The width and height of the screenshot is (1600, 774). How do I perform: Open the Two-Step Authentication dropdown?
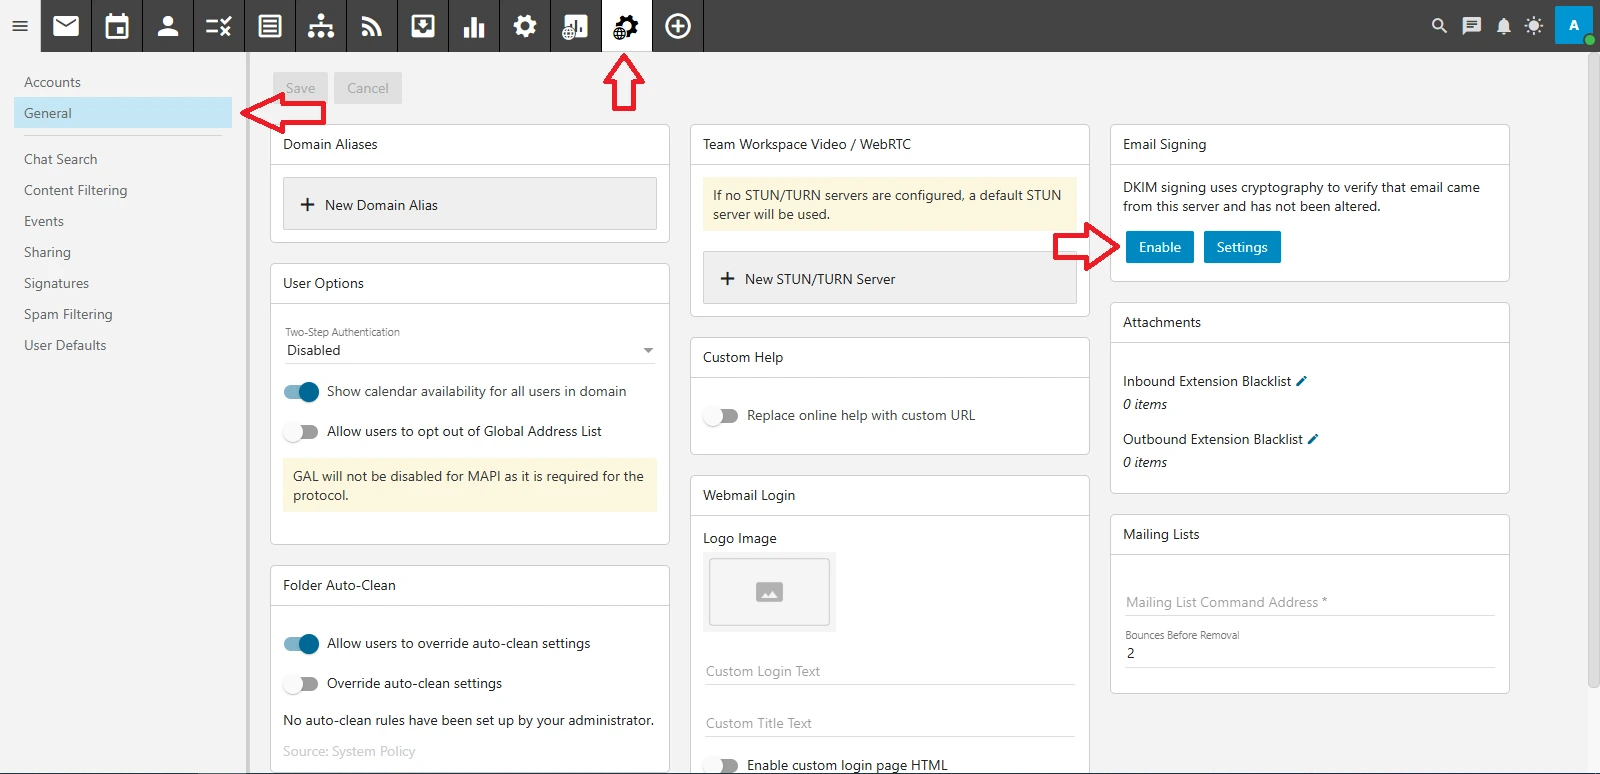469,350
